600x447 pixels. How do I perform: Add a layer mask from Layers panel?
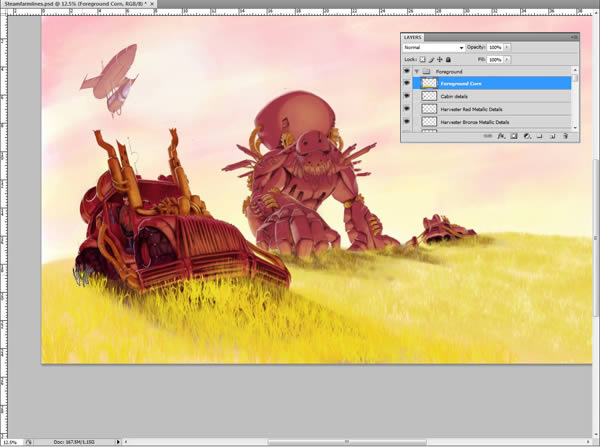click(514, 136)
